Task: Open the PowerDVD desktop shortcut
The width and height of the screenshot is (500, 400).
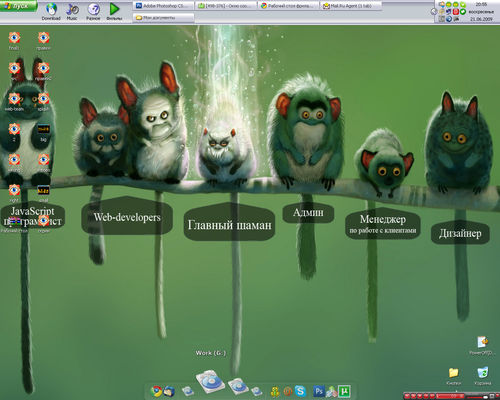Action: click(x=482, y=345)
